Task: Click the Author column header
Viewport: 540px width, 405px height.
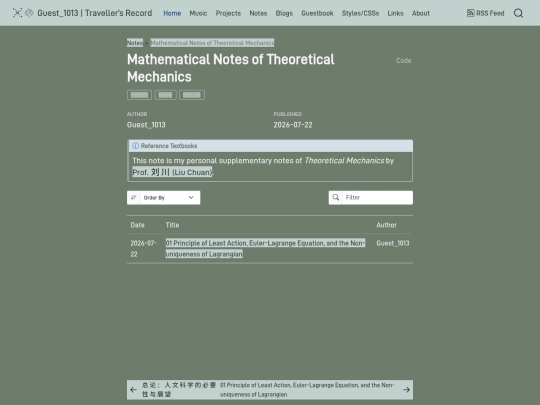Action: [x=386, y=225]
